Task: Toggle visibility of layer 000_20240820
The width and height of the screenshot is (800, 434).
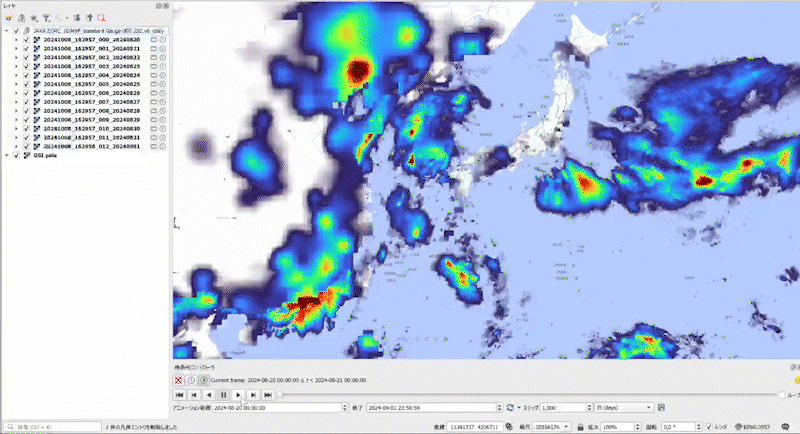Action: 27,40
